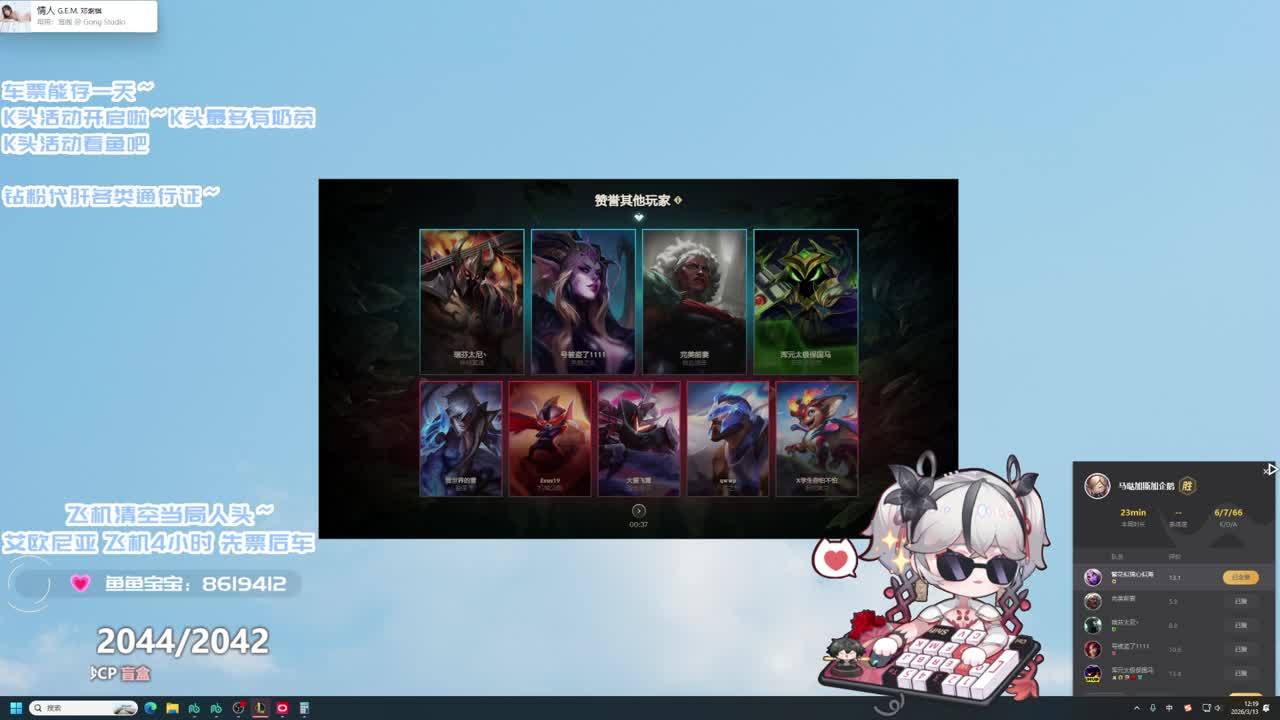Click the avatar in the 5.9 rating row
The height and width of the screenshot is (720, 1280).
point(1093,601)
